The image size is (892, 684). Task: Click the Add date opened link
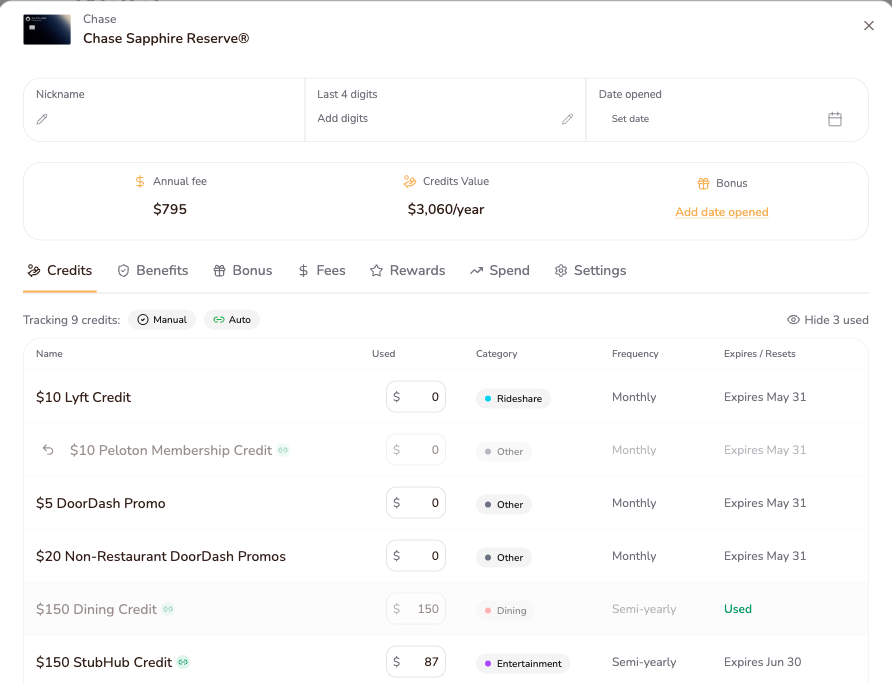coord(722,212)
